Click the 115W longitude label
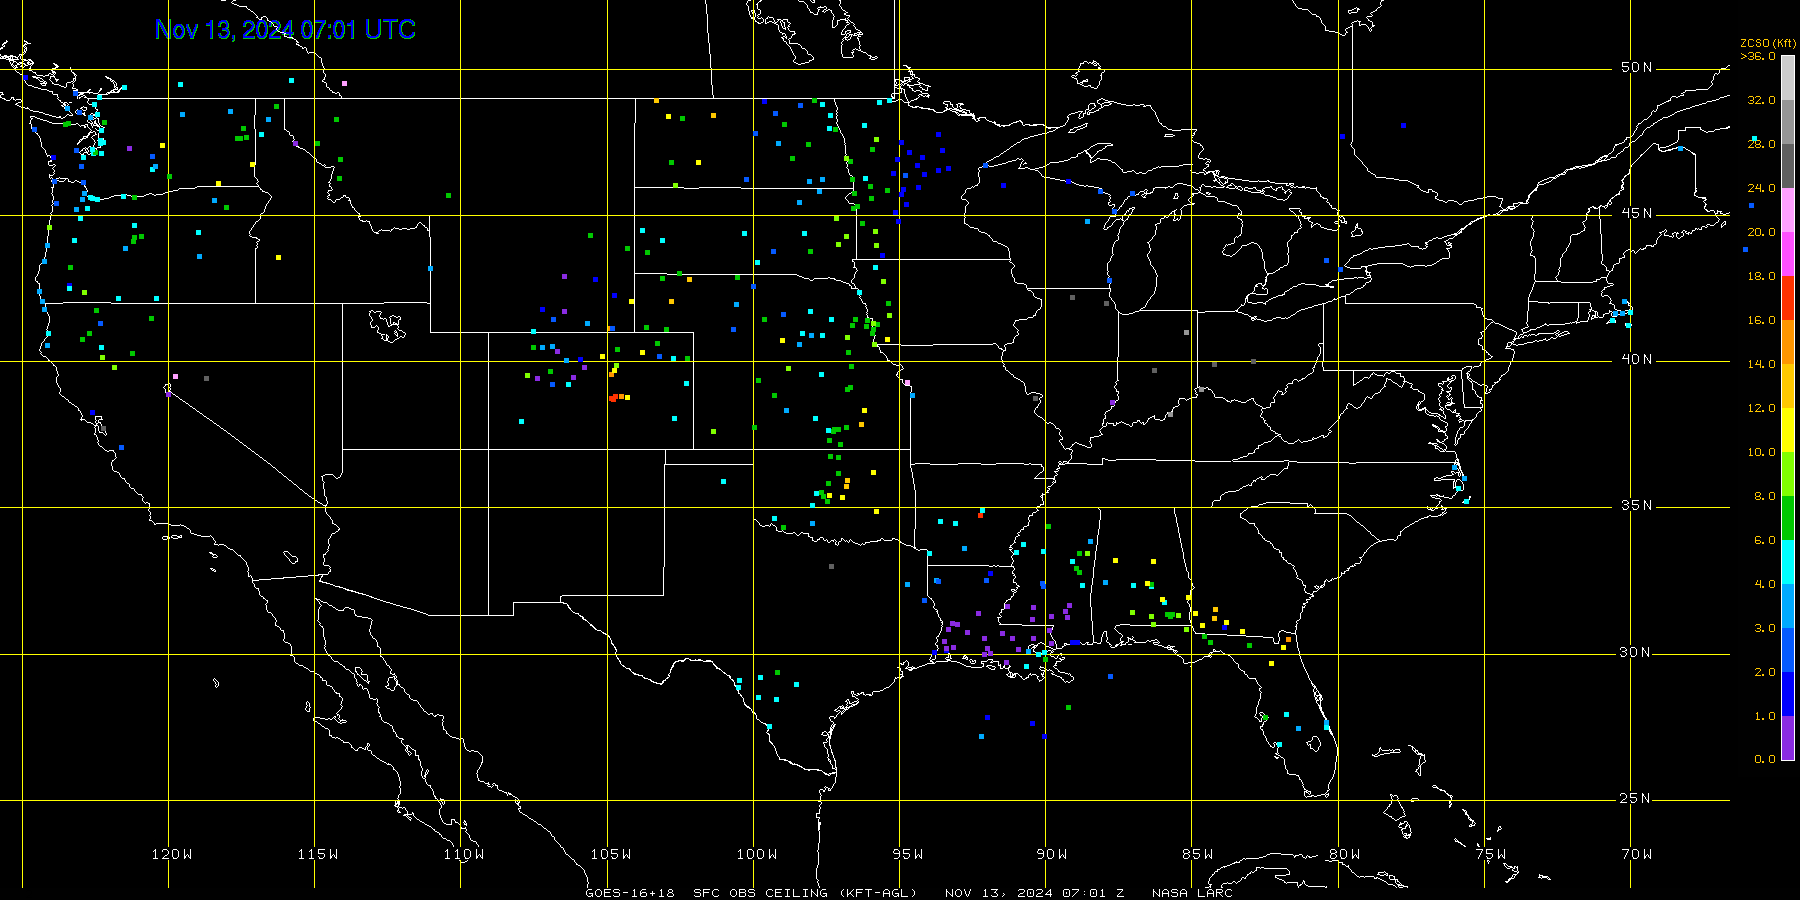Viewport: 1800px width, 900px height. (317, 854)
